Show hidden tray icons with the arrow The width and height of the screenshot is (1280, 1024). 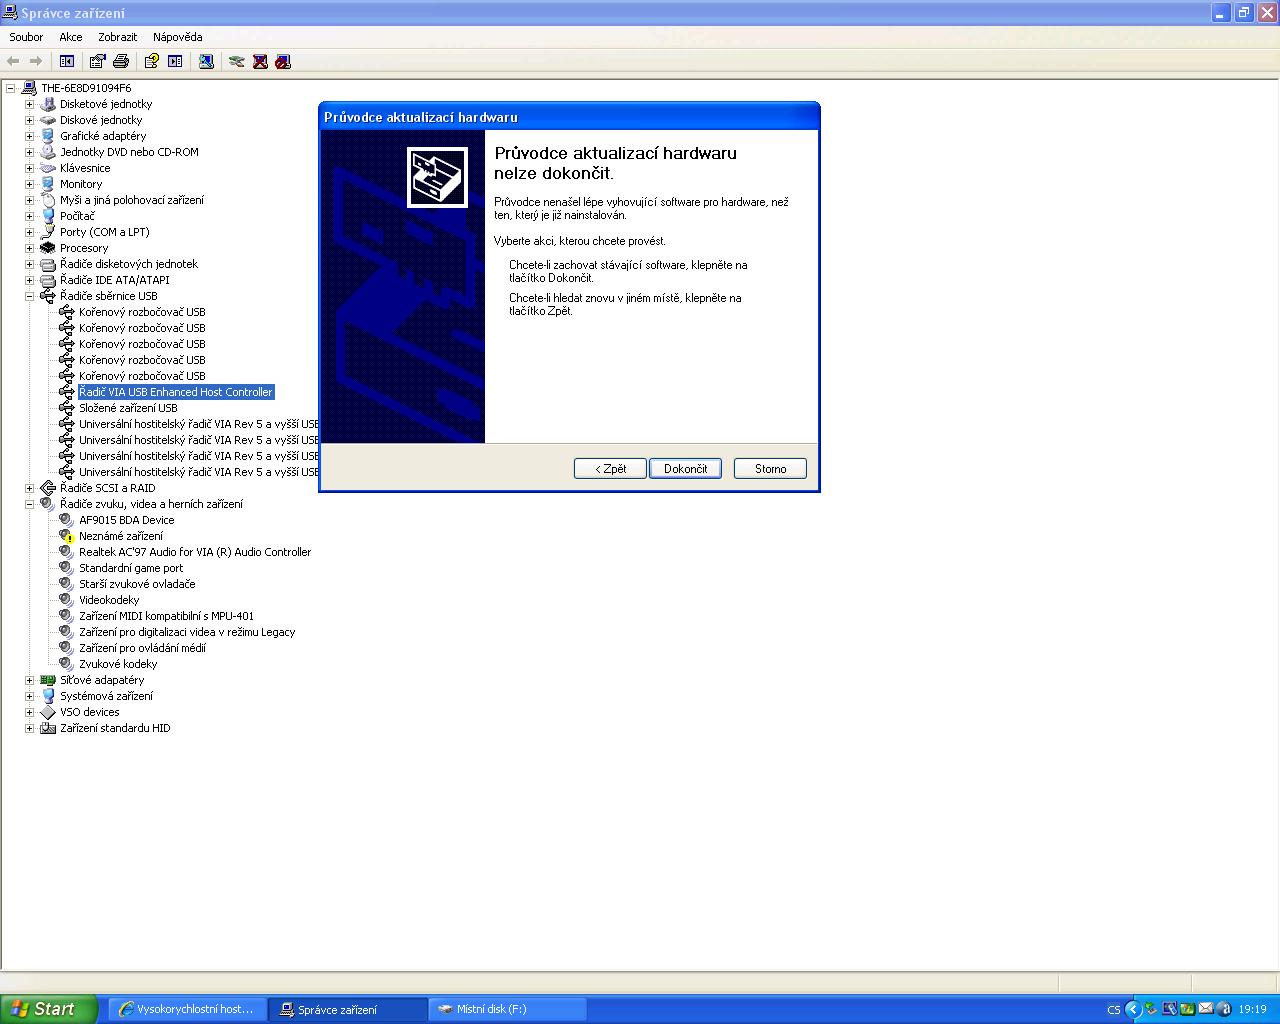1133,1009
